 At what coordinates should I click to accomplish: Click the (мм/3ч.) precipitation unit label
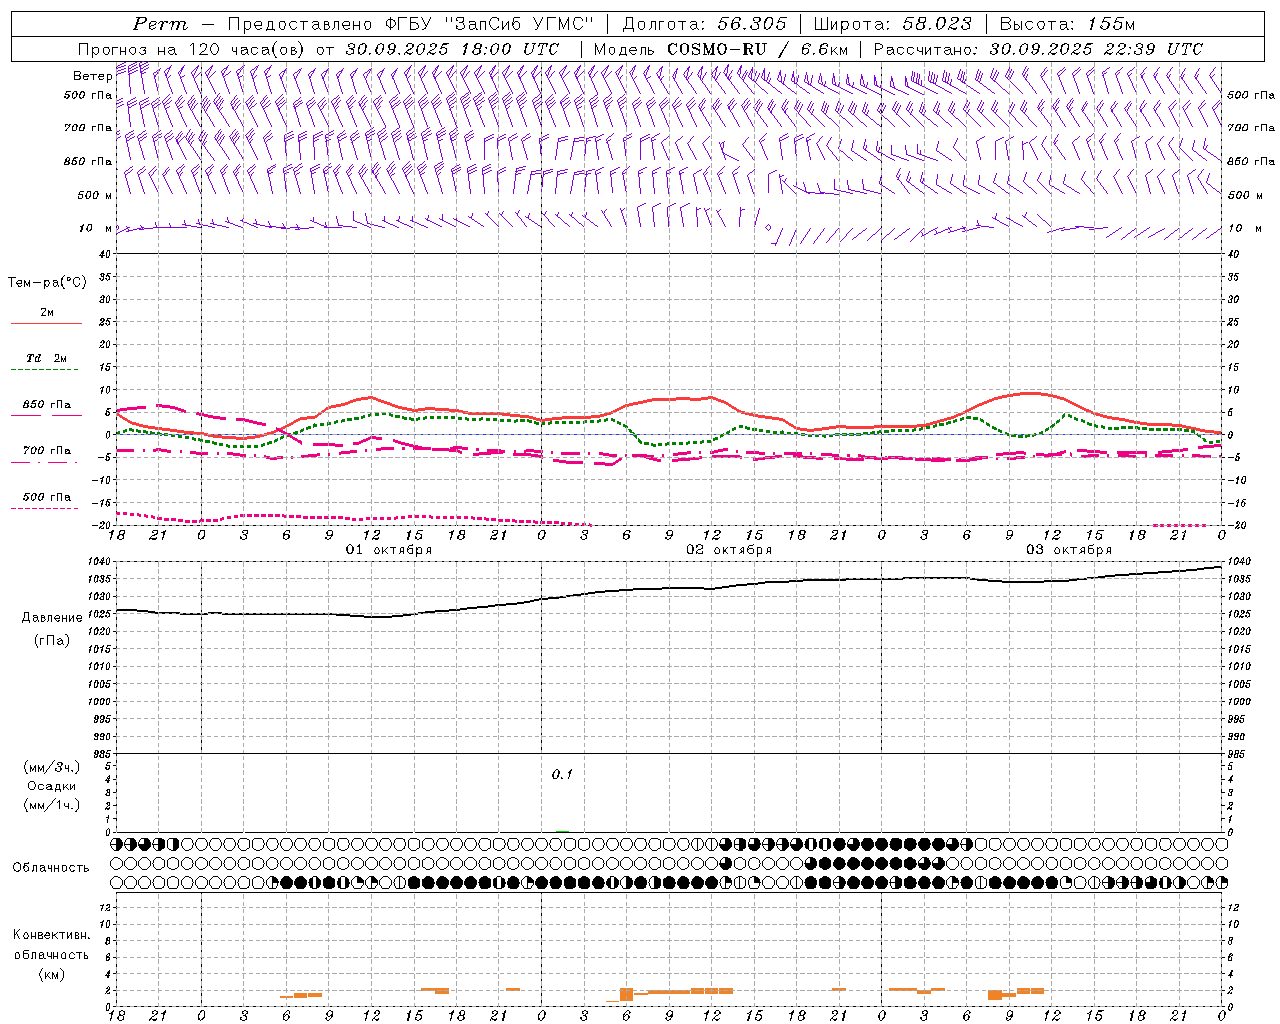[52, 767]
